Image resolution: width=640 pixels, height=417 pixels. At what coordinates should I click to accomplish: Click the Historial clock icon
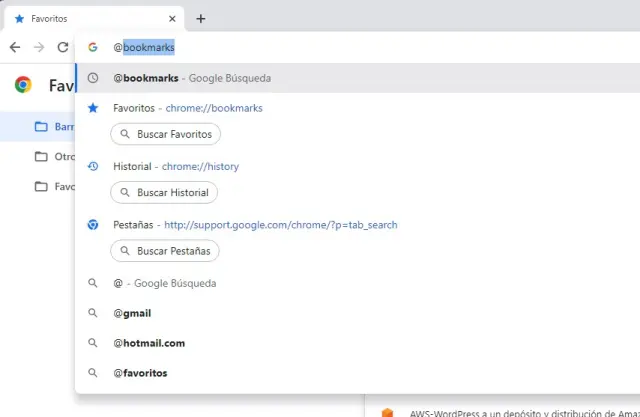click(x=92, y=166)
